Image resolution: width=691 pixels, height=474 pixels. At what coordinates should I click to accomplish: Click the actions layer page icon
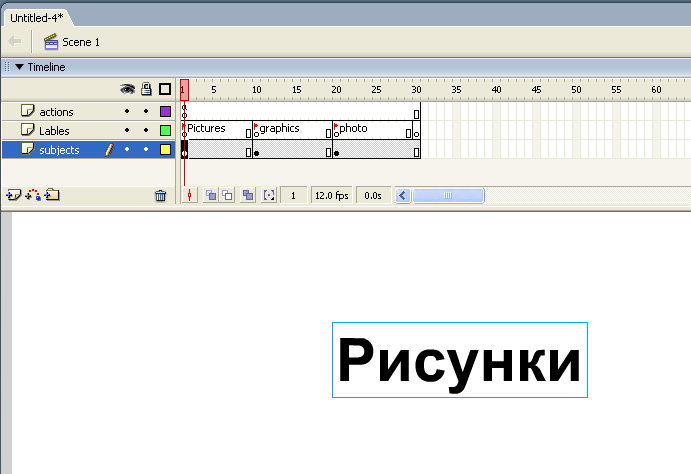pyautogui.click(x=27, y=111)
